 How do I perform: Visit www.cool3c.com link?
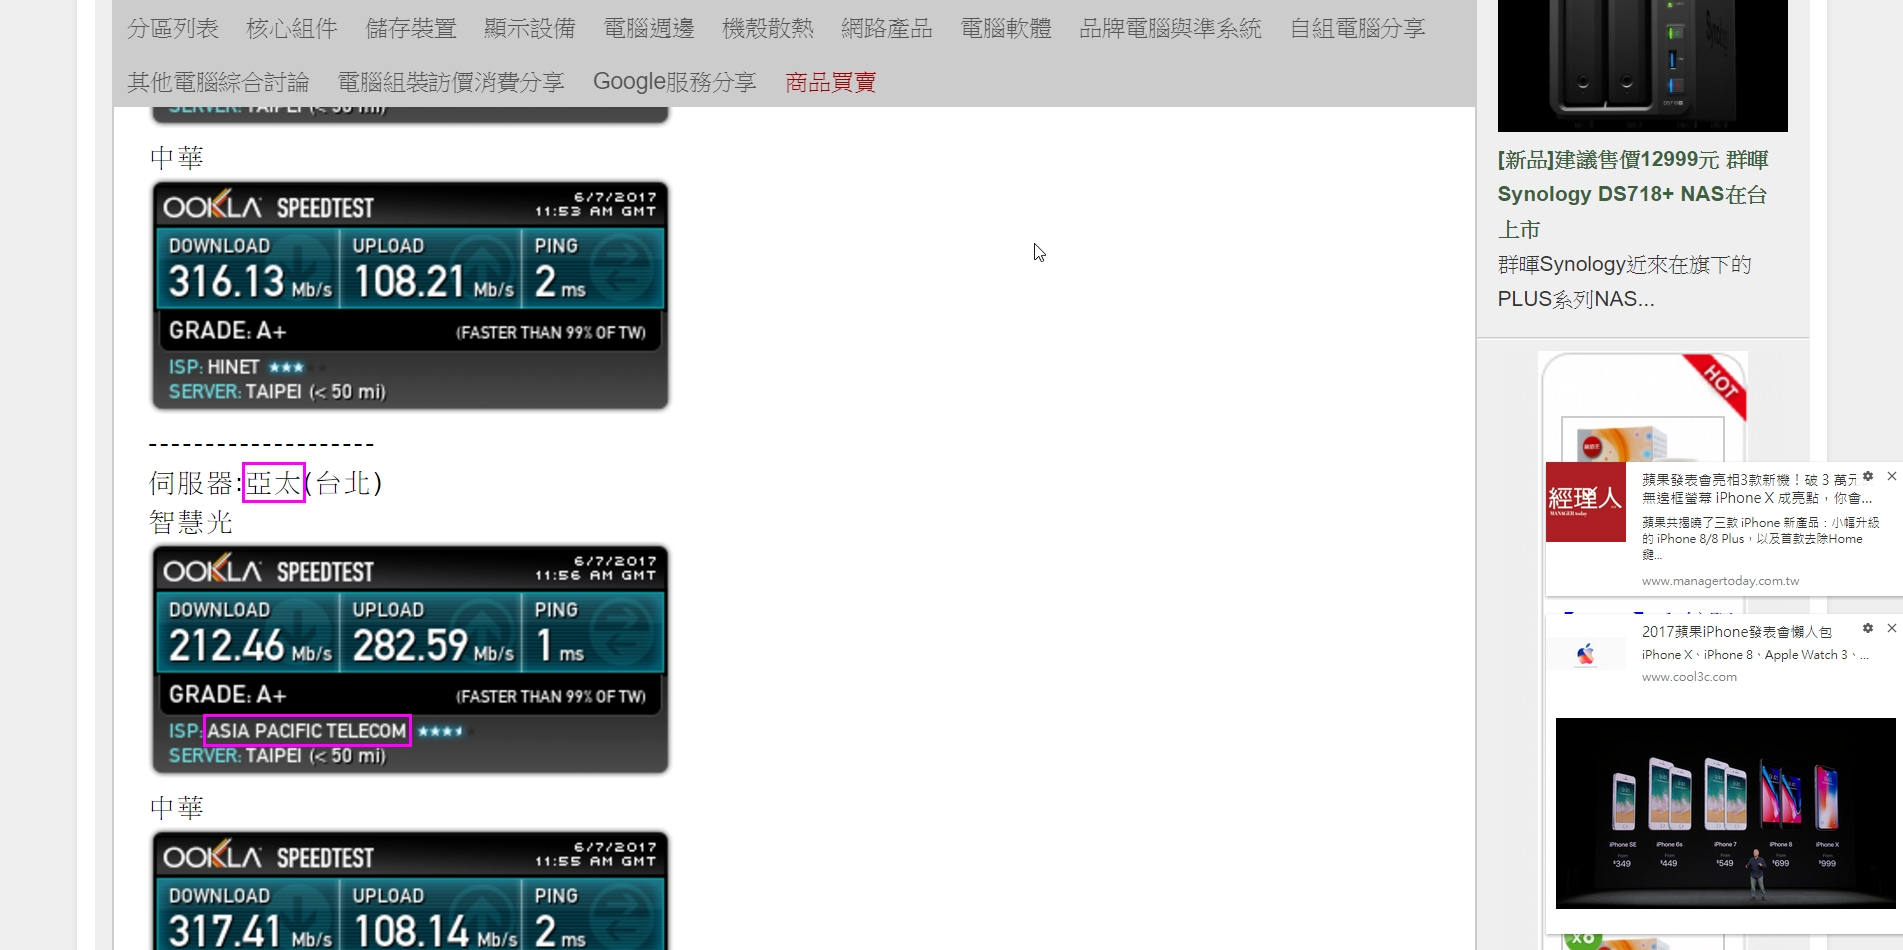point(1689,677)
